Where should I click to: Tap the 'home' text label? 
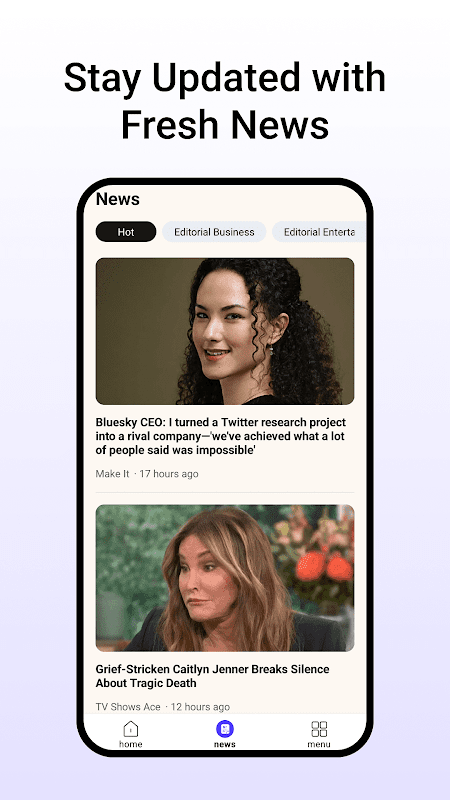point(131,744)
